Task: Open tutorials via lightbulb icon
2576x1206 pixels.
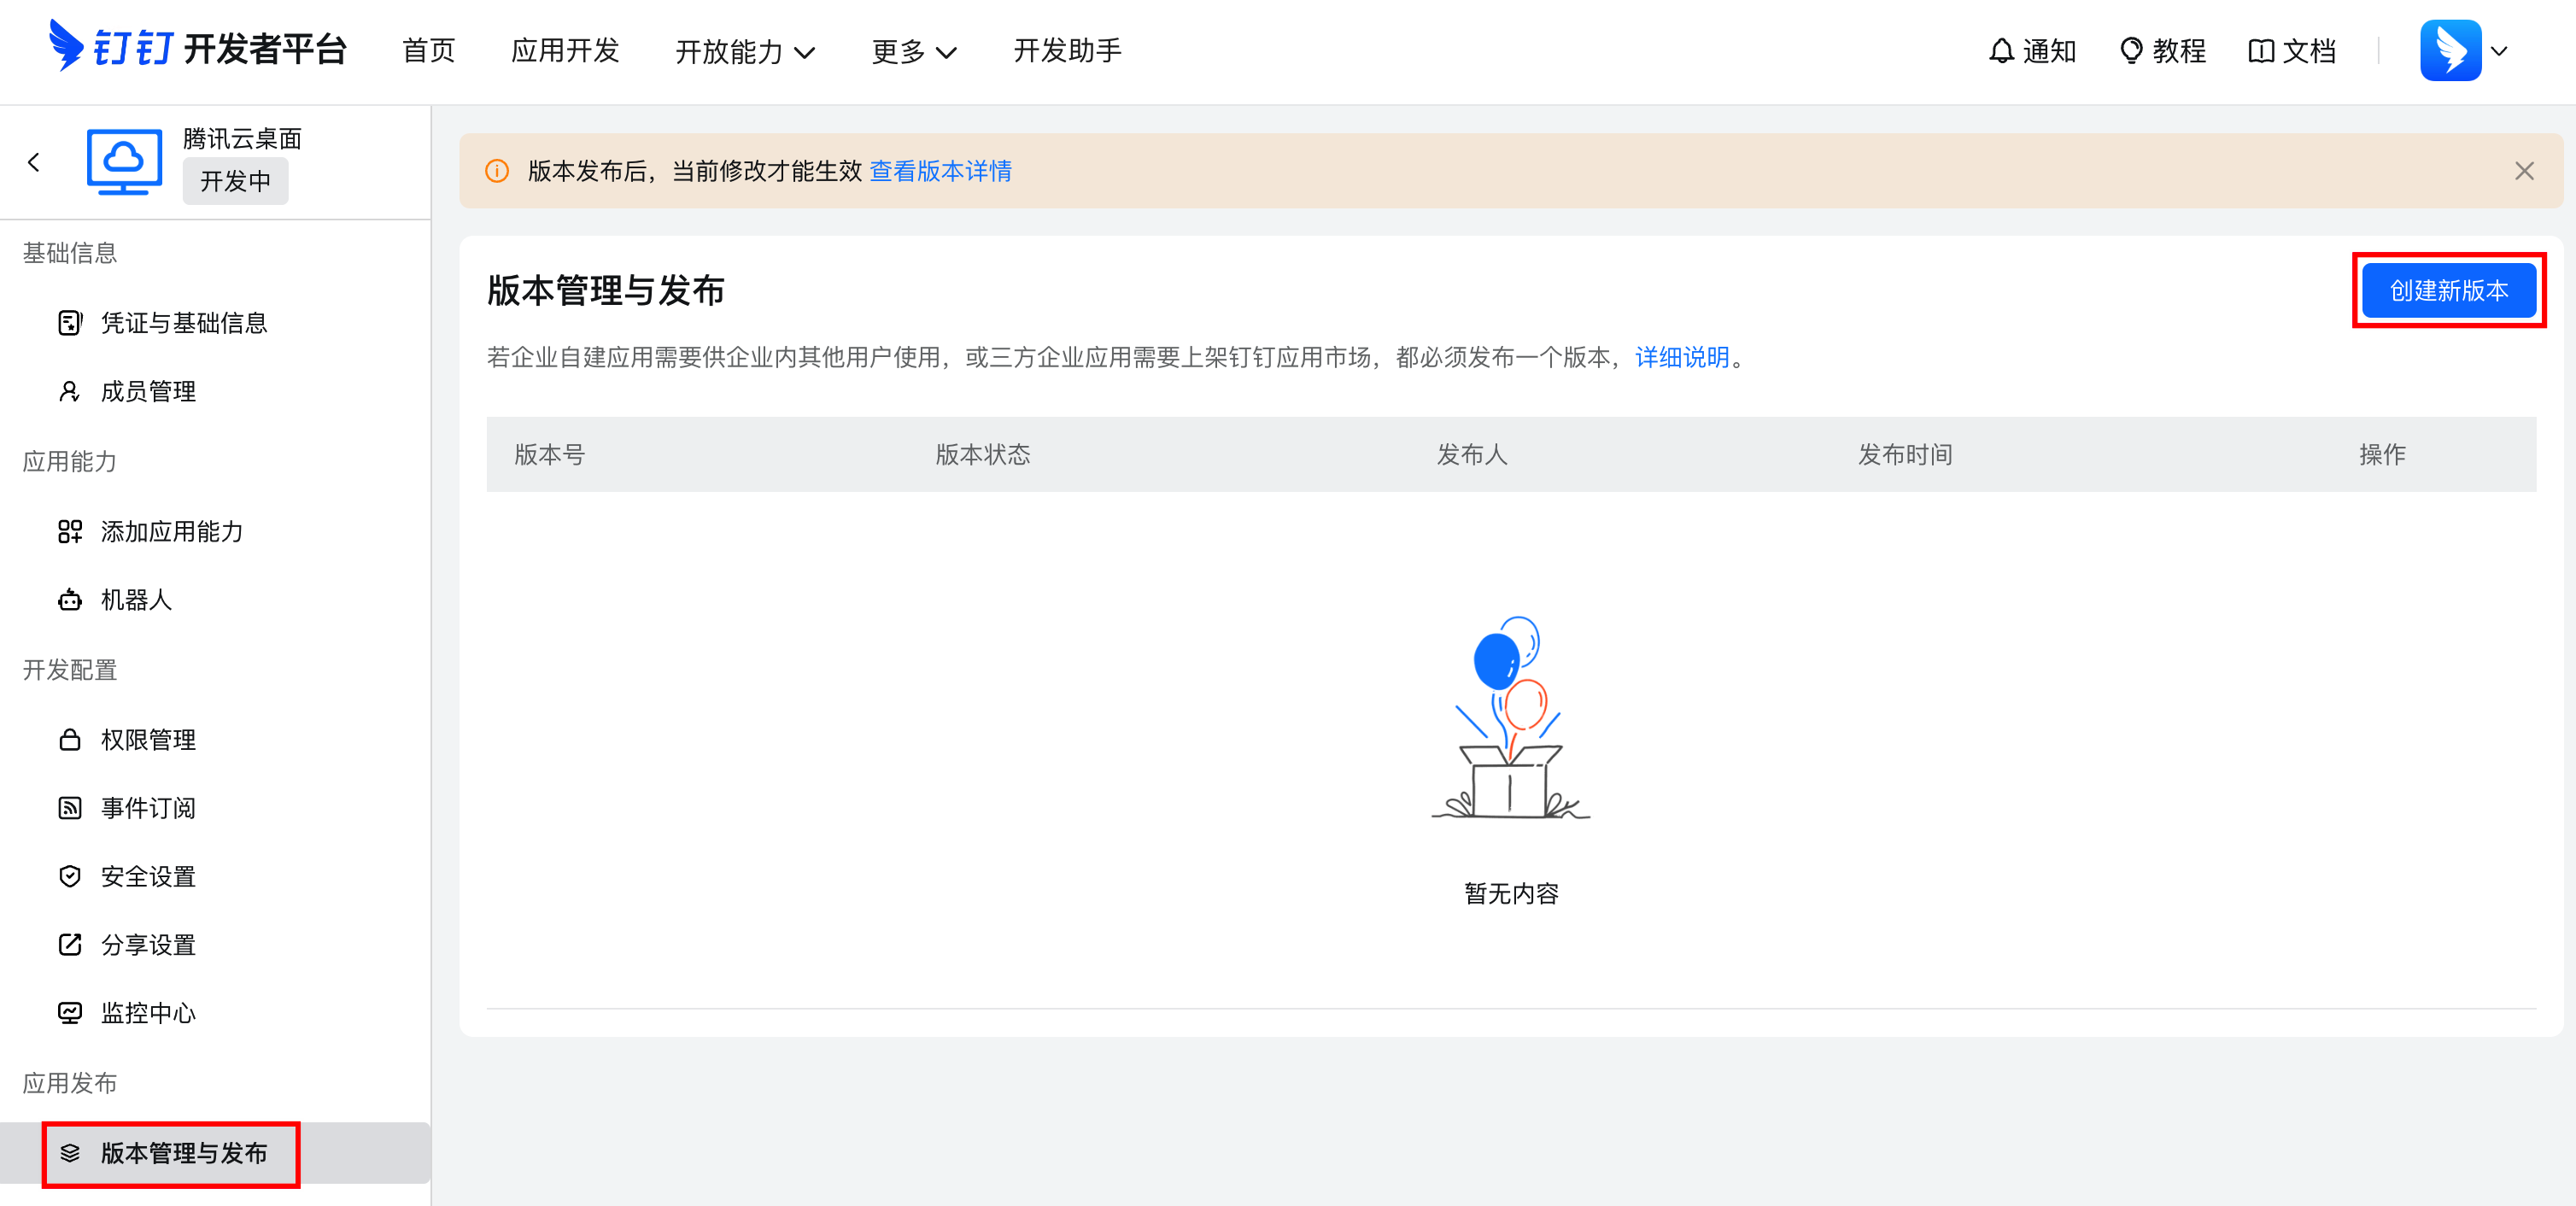Action: pyautogui.click(x=2131, y=50)
